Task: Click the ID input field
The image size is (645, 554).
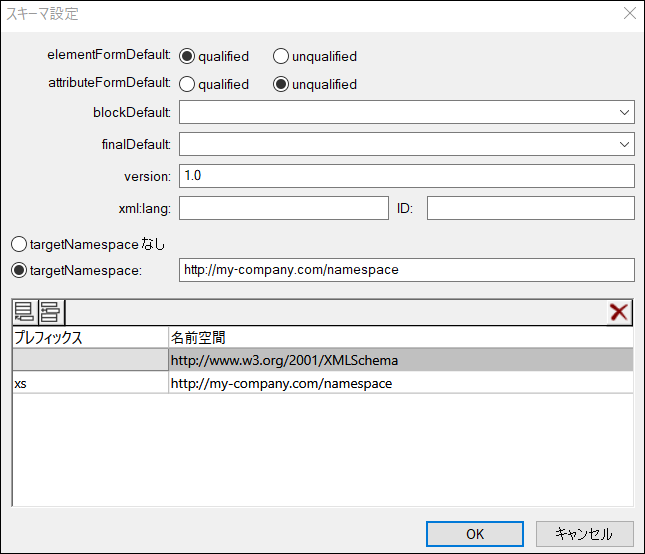Action: point(531,208)
